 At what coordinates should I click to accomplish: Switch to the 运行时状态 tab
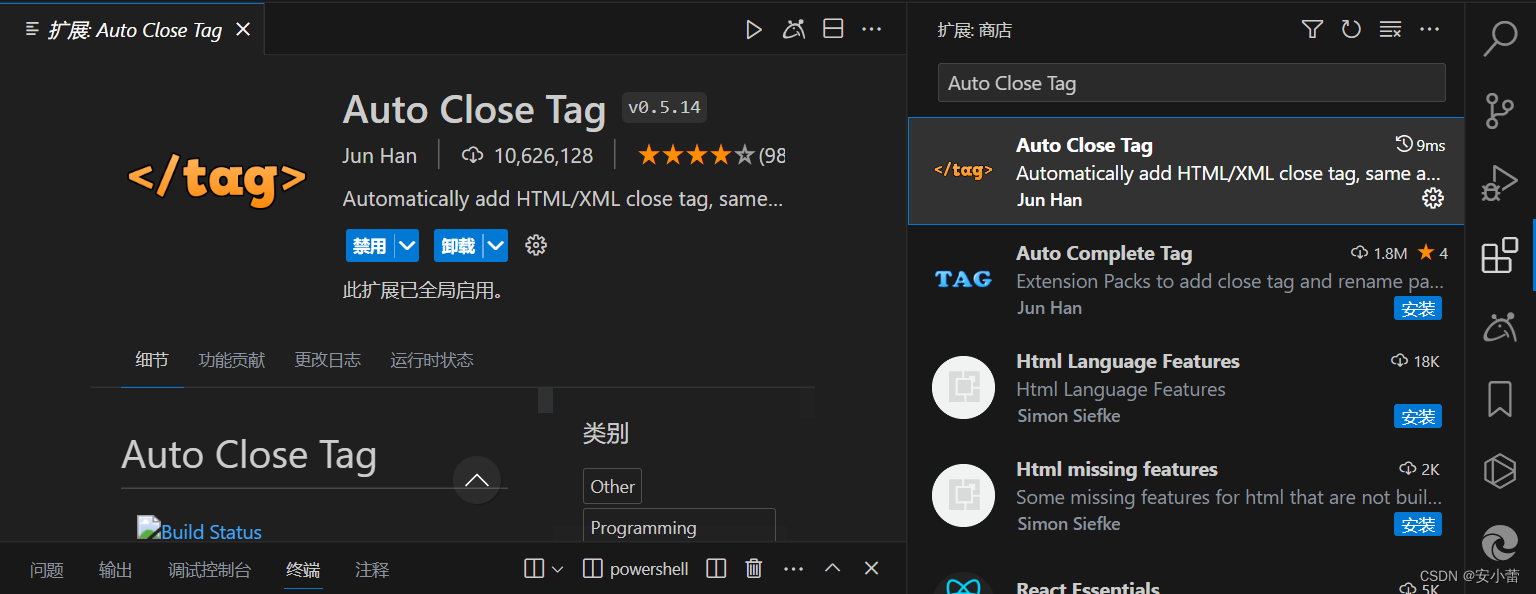(432, 360)
